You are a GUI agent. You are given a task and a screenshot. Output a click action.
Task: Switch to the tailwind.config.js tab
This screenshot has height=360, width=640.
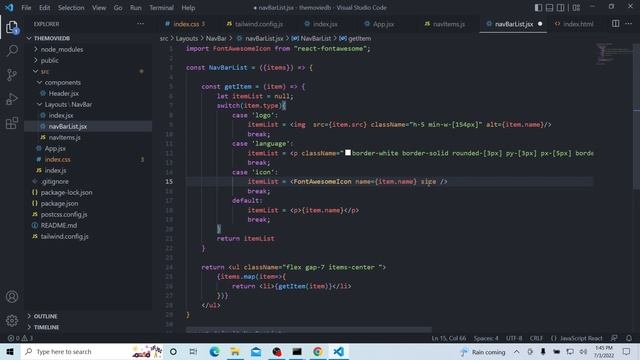[259, 24]
